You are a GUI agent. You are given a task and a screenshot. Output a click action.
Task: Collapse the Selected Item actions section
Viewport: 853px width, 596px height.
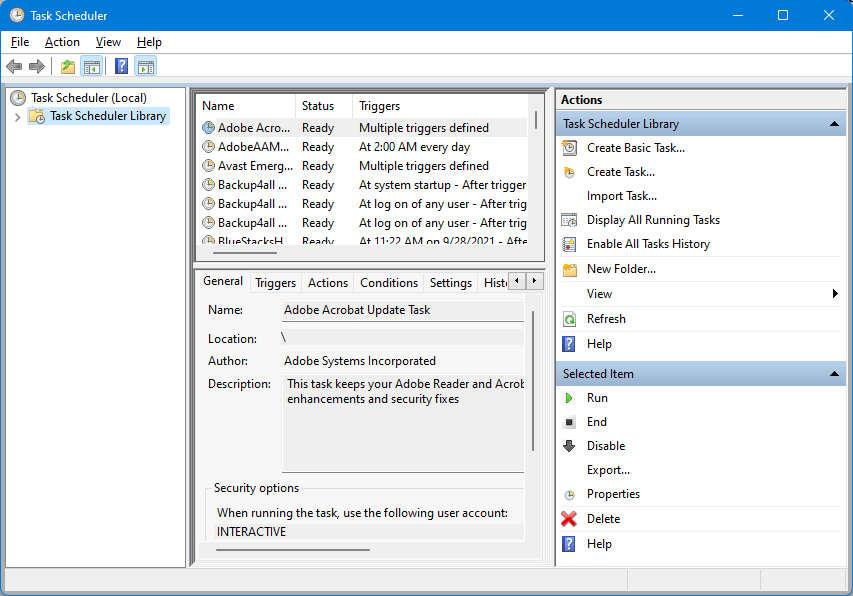pos(836,373)
